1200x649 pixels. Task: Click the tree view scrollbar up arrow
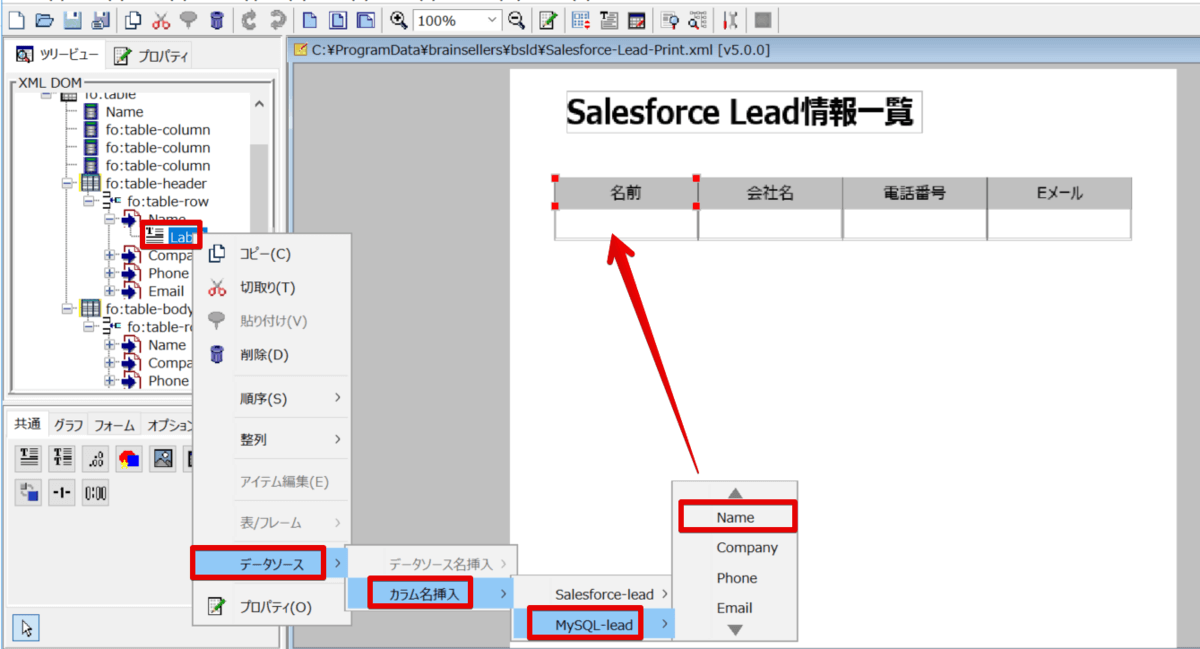pyautogui.click(x=259, y=104)
